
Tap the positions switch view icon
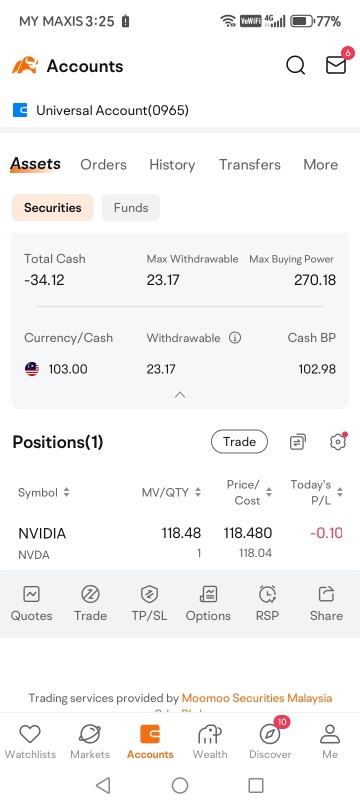pyautogui.click(x=298, y=442)
